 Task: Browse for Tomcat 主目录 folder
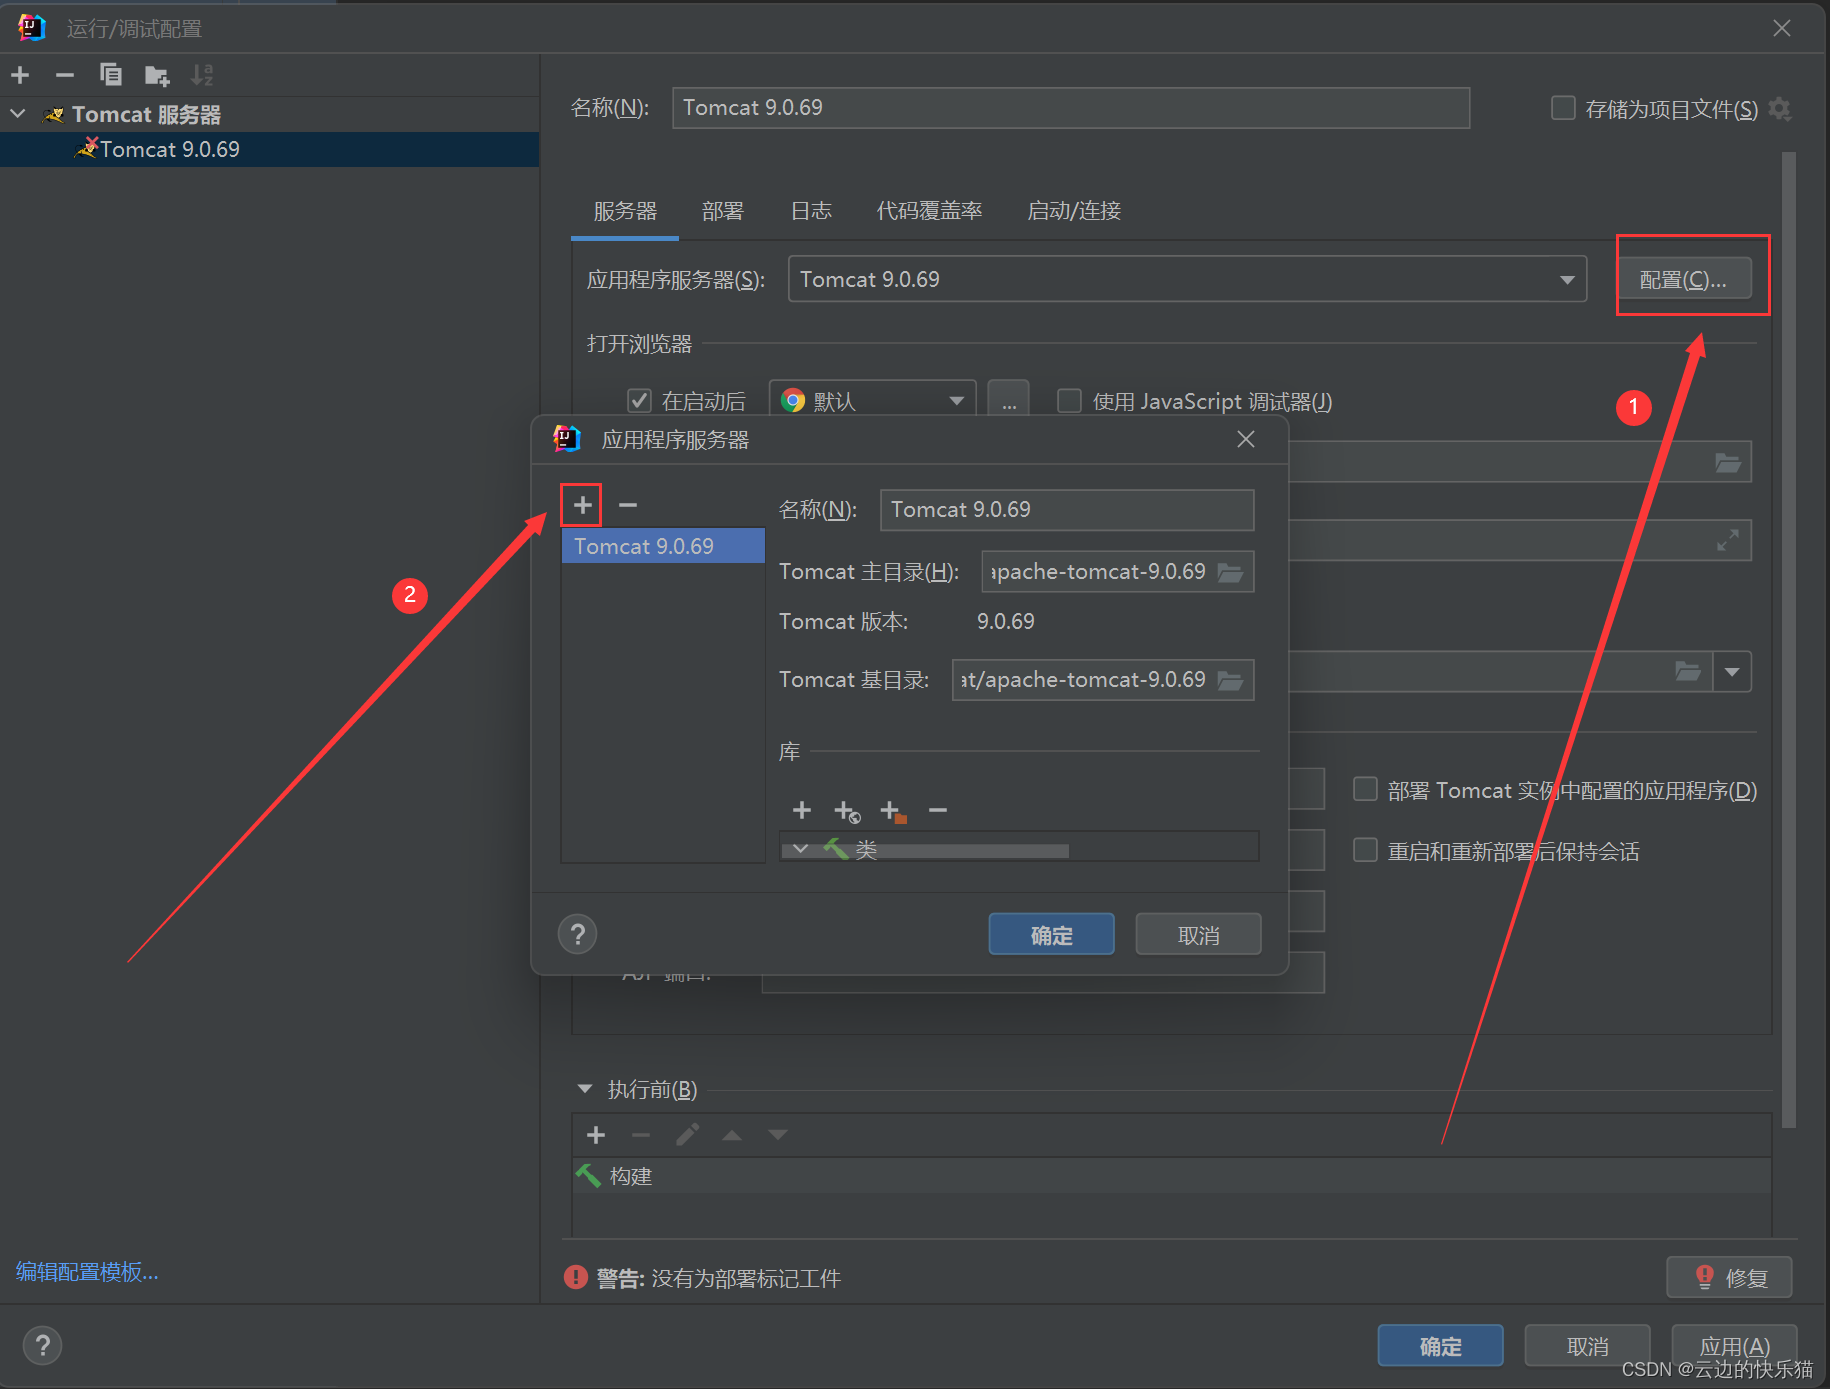1230,572
